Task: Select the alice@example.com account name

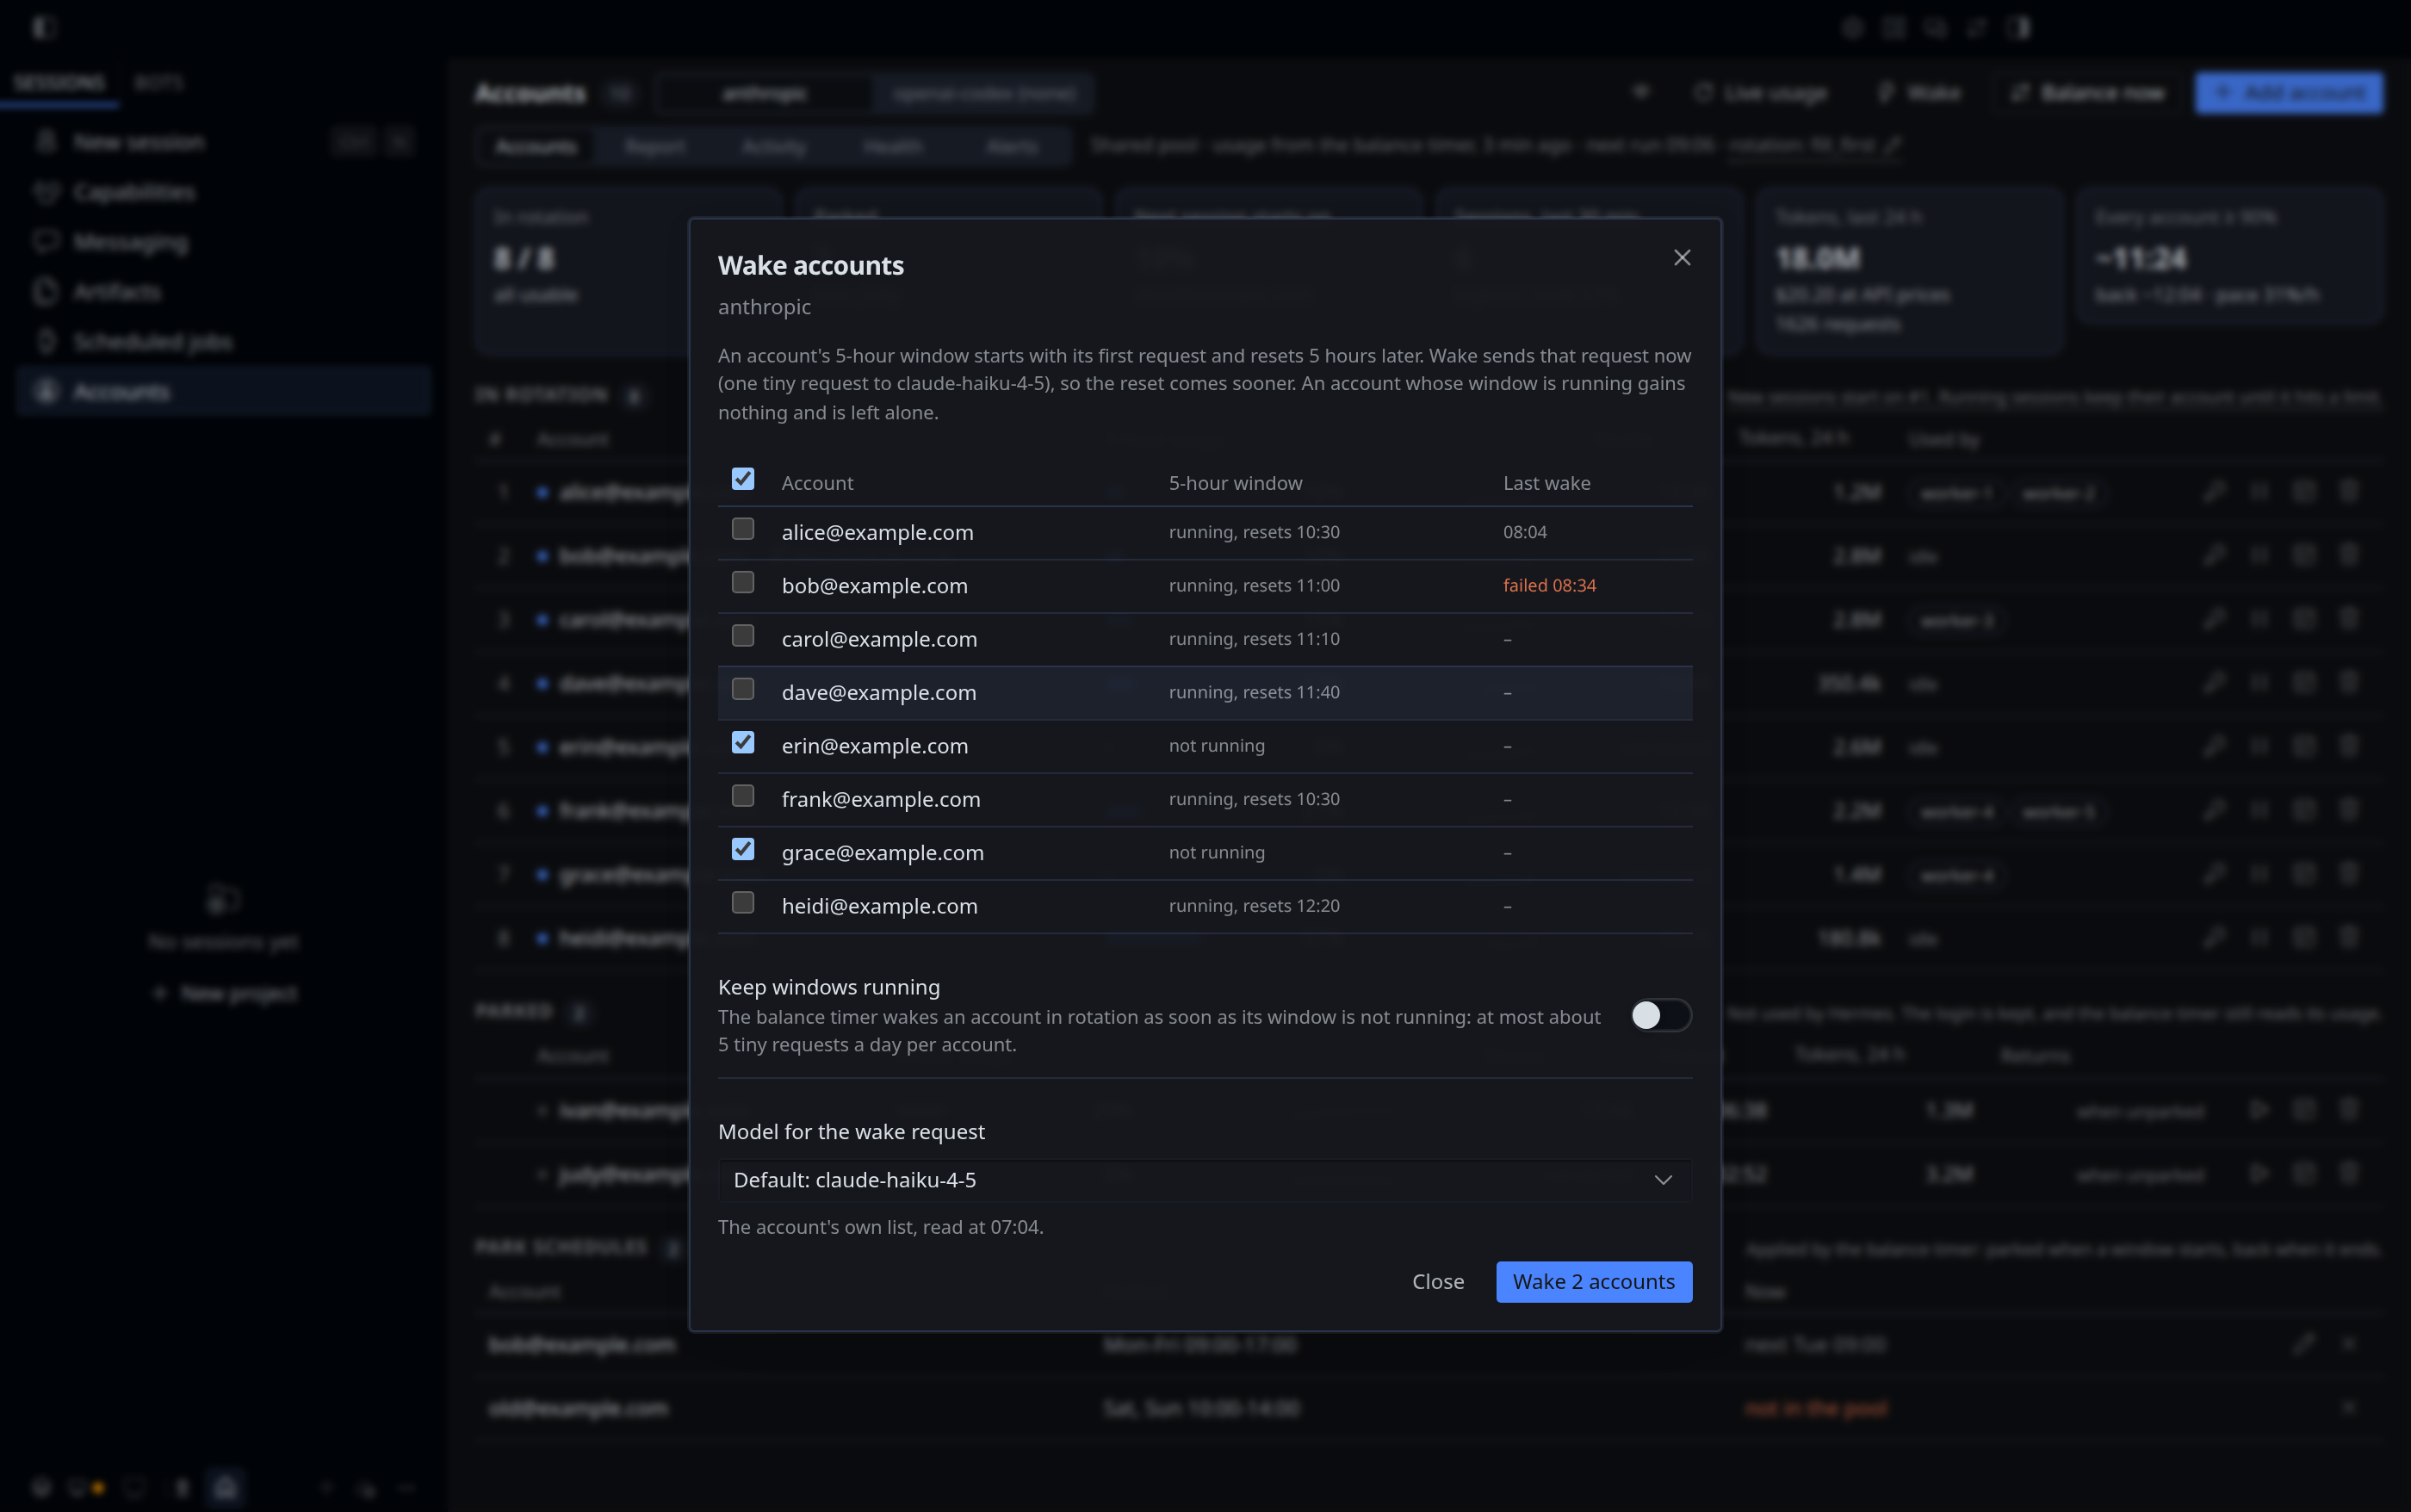Action: pyautogui.click(x=877, y=532)
